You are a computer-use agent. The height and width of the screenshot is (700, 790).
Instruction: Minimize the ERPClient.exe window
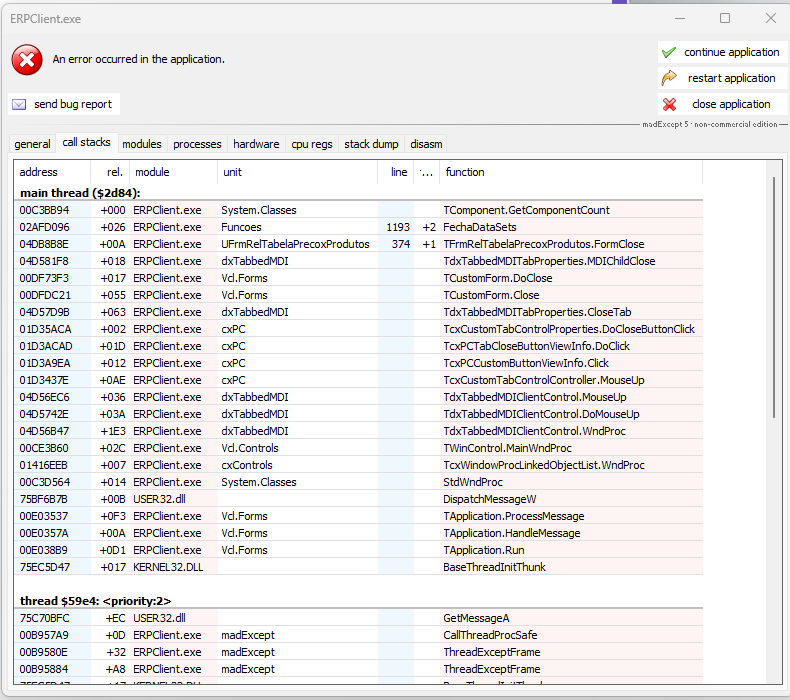point(680,18)
